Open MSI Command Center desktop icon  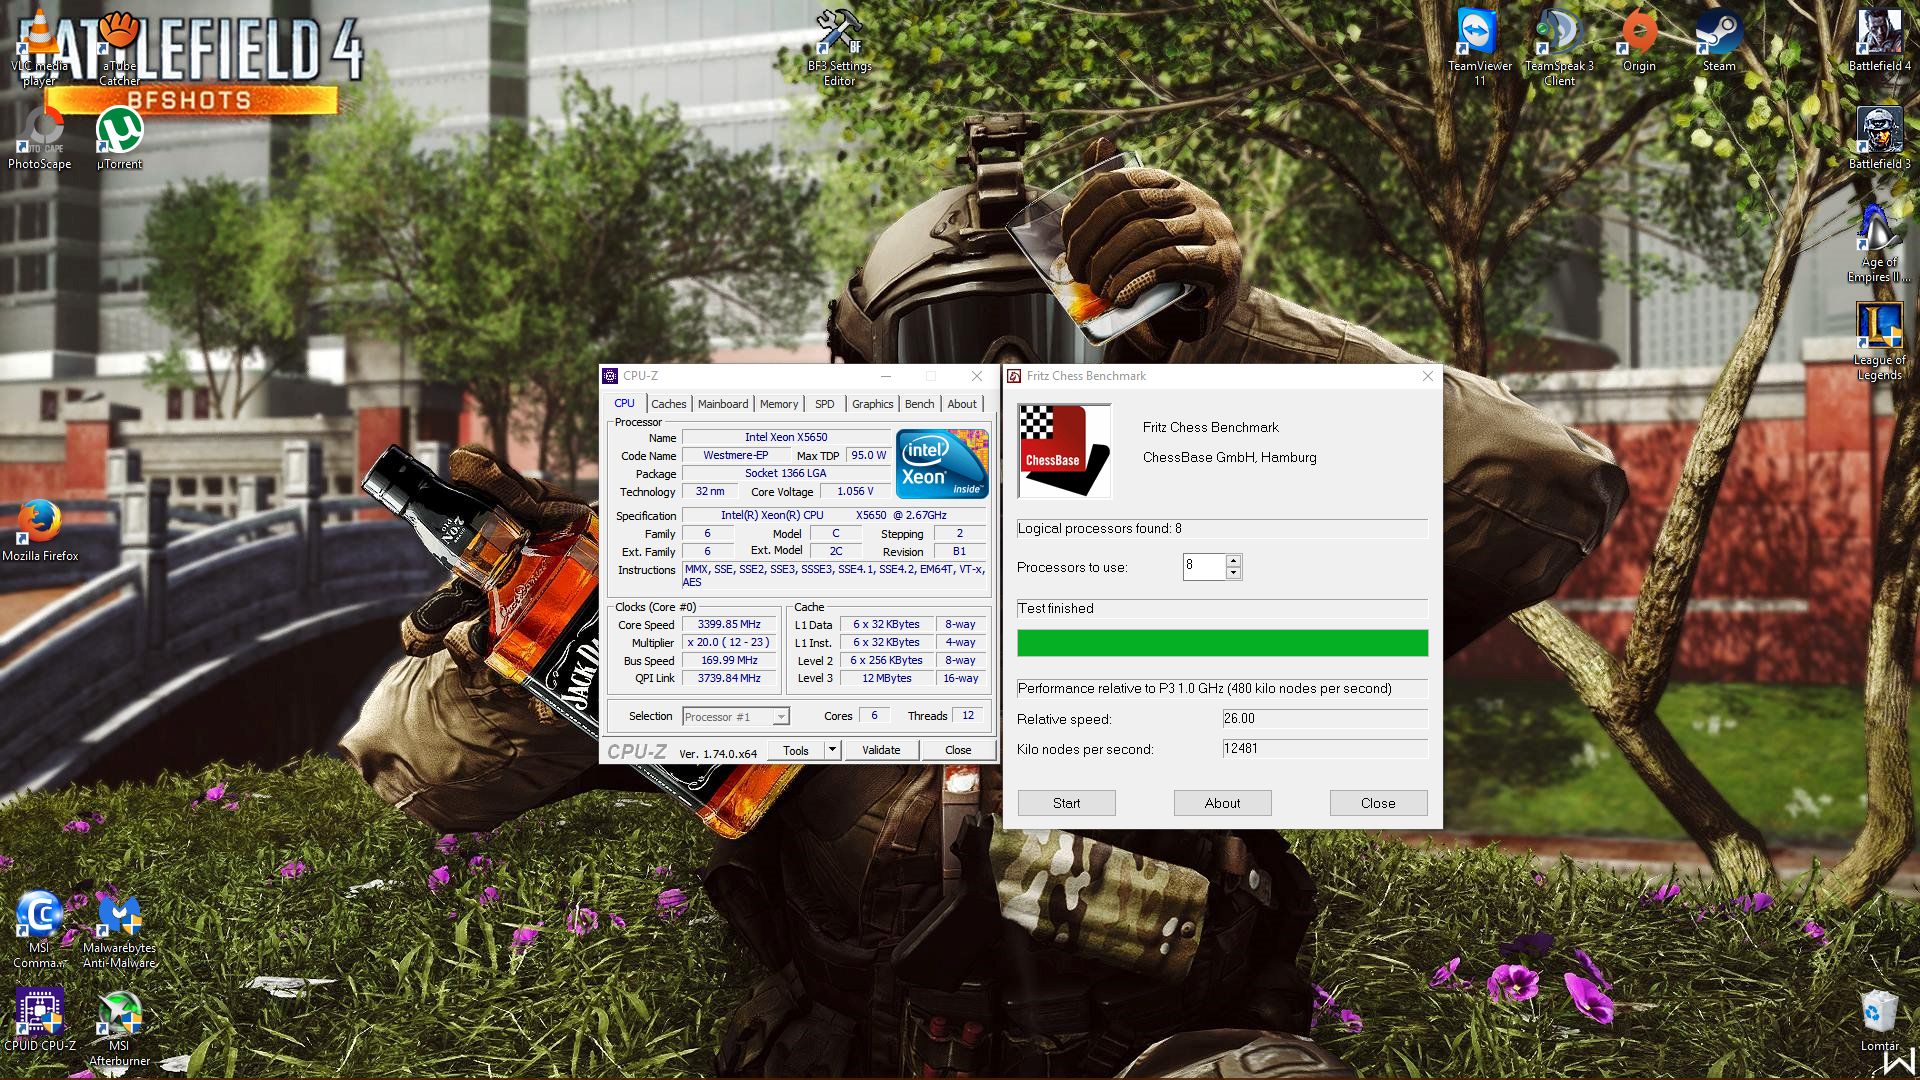point(40,929)
